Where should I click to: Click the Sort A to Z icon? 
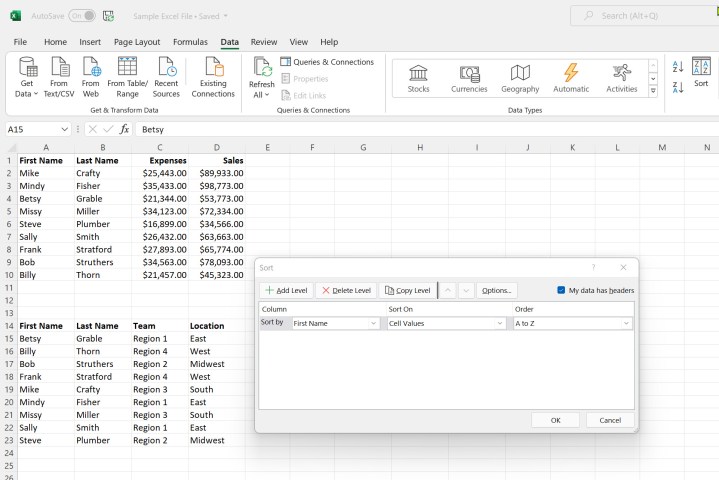tap(677, 66)
